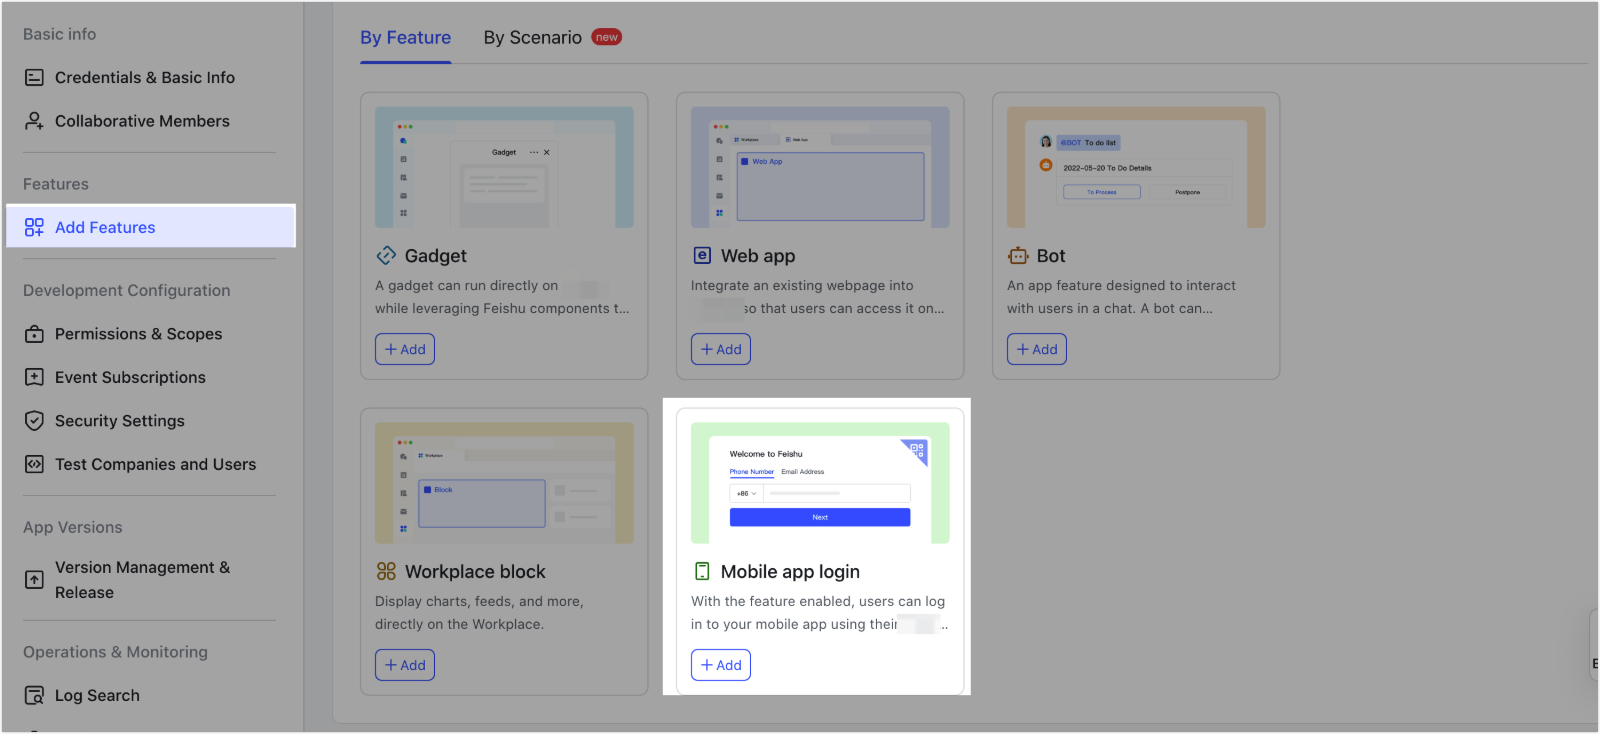
Task: Click the Log Search icon
Action: [x=34, y=695]
